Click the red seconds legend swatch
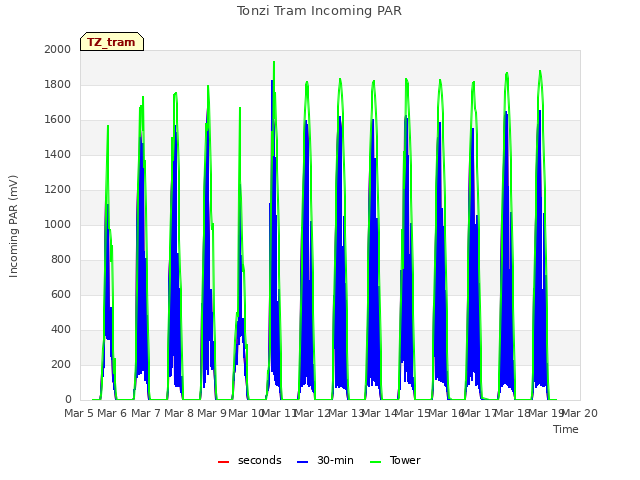Image resolution: width=640 pixels, height=480 pixels. tap(223, 462)
